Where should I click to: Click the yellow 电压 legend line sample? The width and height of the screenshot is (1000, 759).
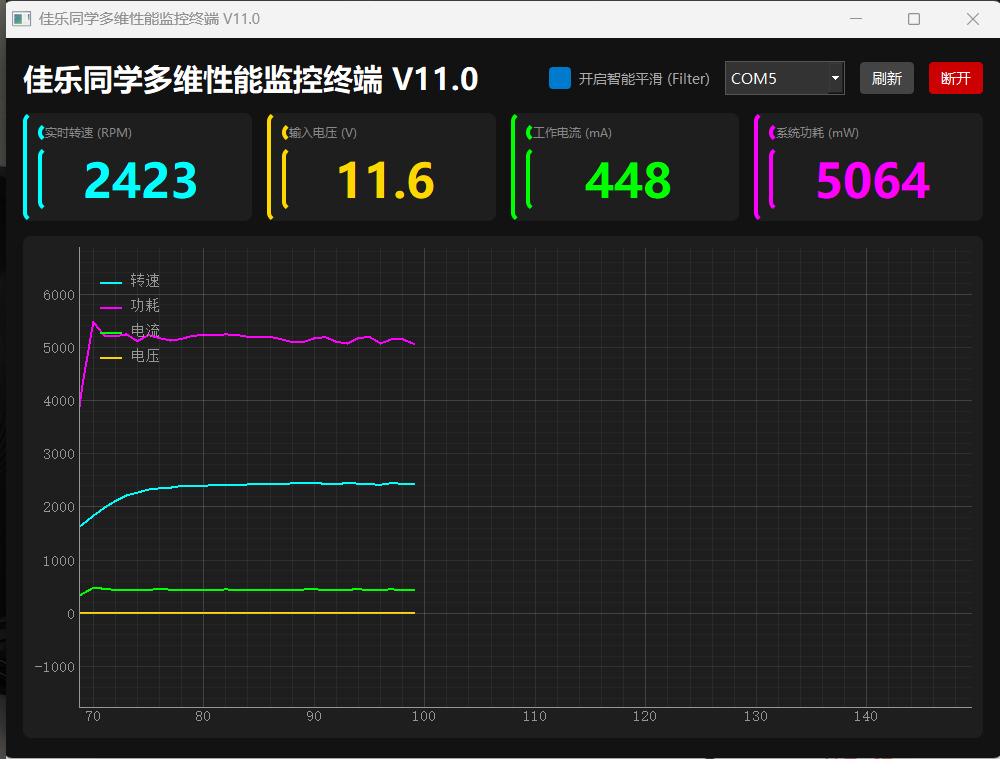111,358
